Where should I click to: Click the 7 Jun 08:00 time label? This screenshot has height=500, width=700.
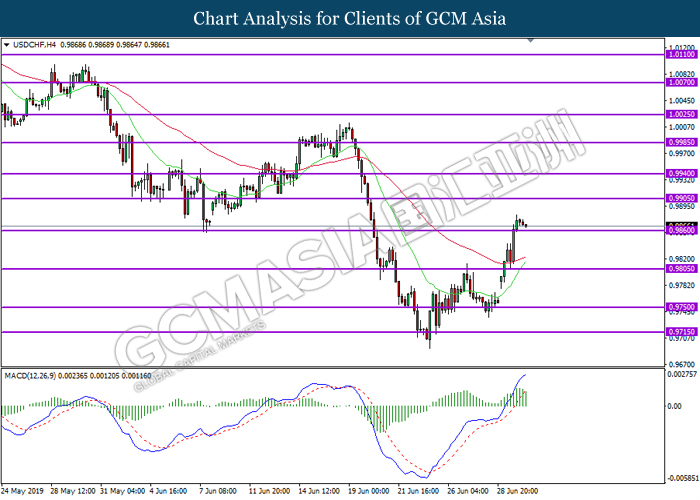pyautogui.click(x=218, y=491)
